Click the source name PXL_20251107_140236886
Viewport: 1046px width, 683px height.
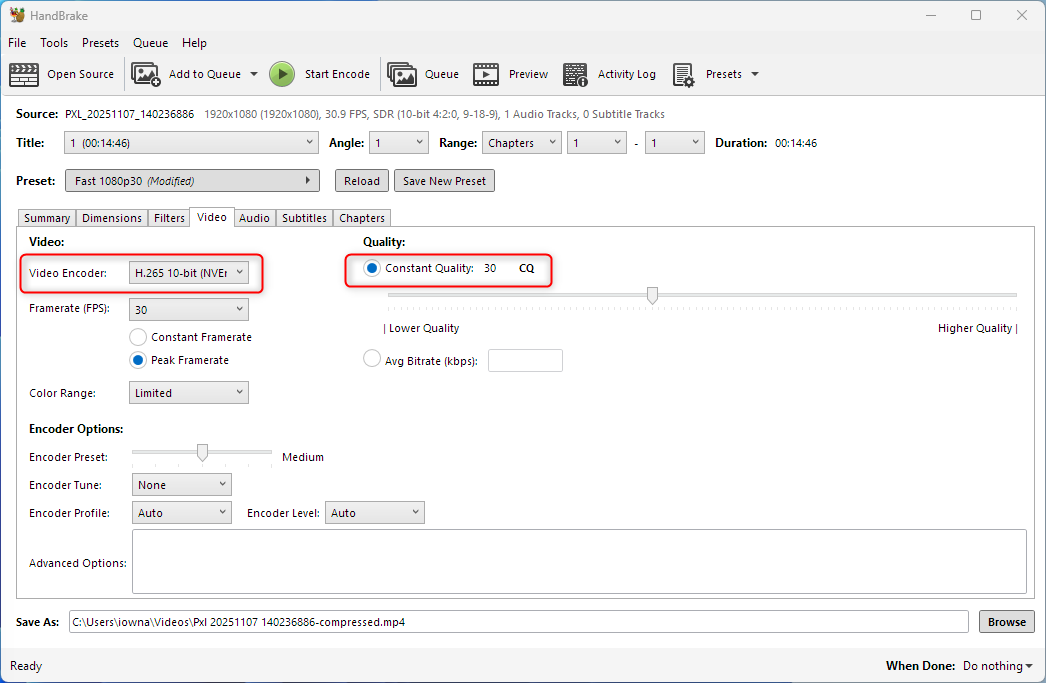(x=129, y=114)
